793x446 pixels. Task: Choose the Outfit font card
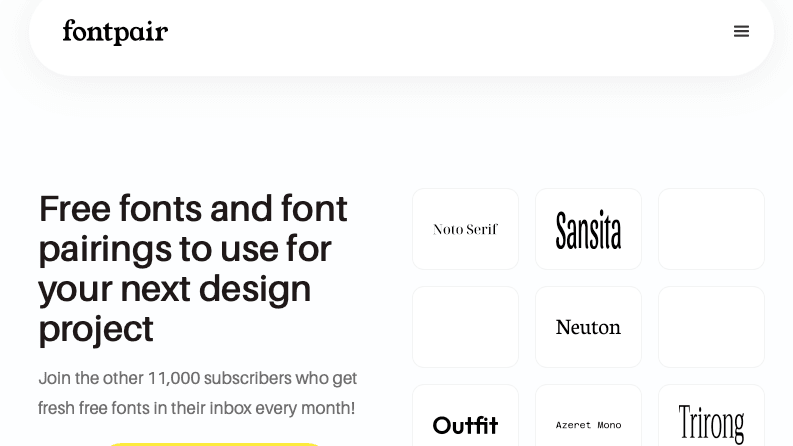465,416
